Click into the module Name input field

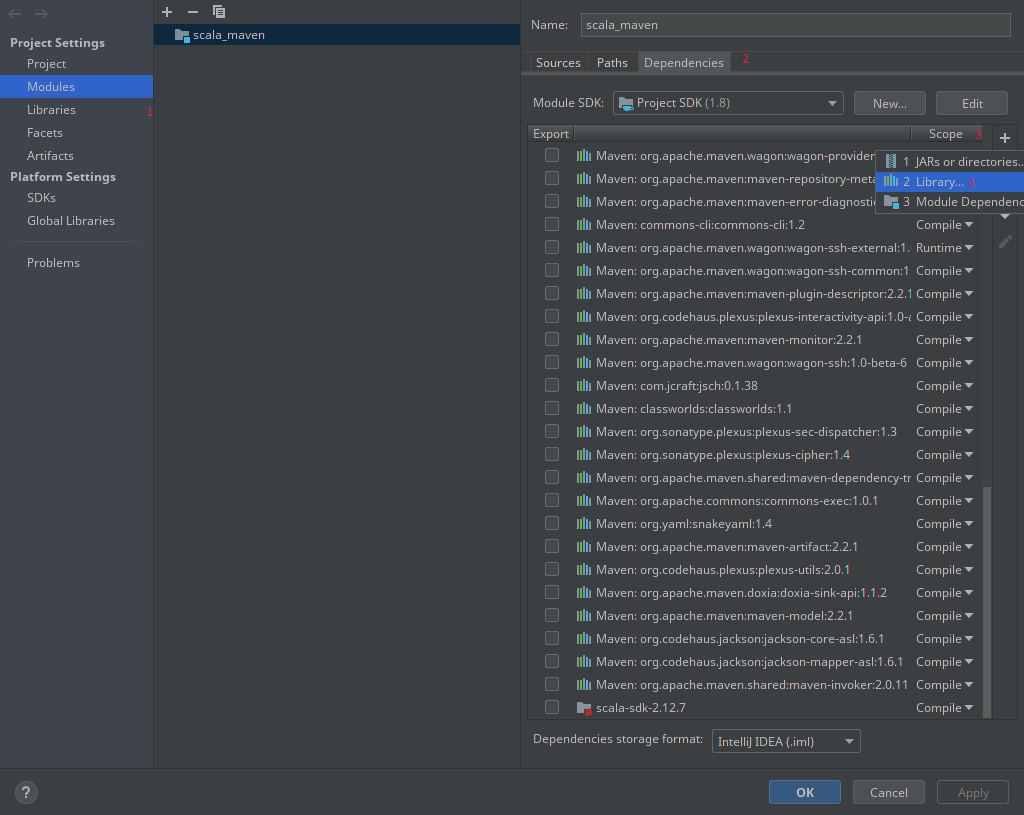coord(795,25)
